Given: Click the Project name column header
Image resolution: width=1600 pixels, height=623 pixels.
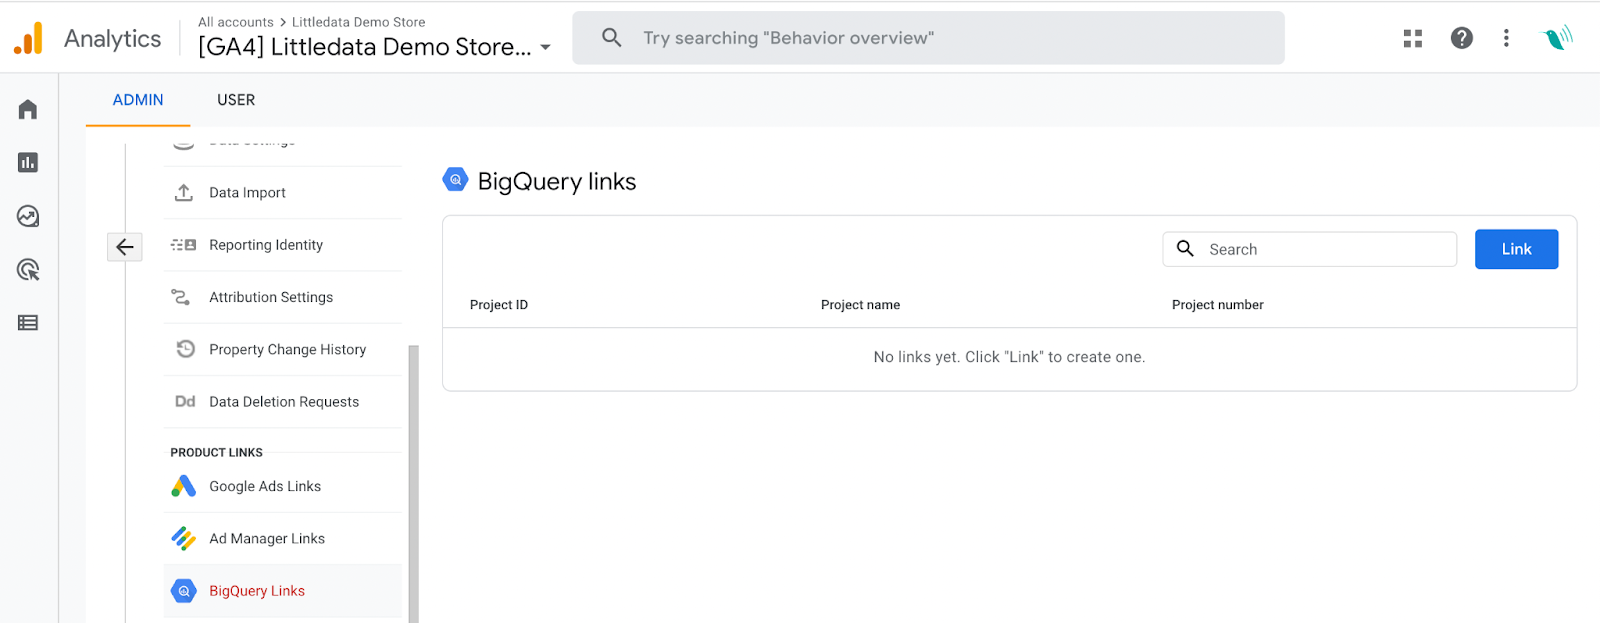Looking at the screenshot, I should 860,305.
